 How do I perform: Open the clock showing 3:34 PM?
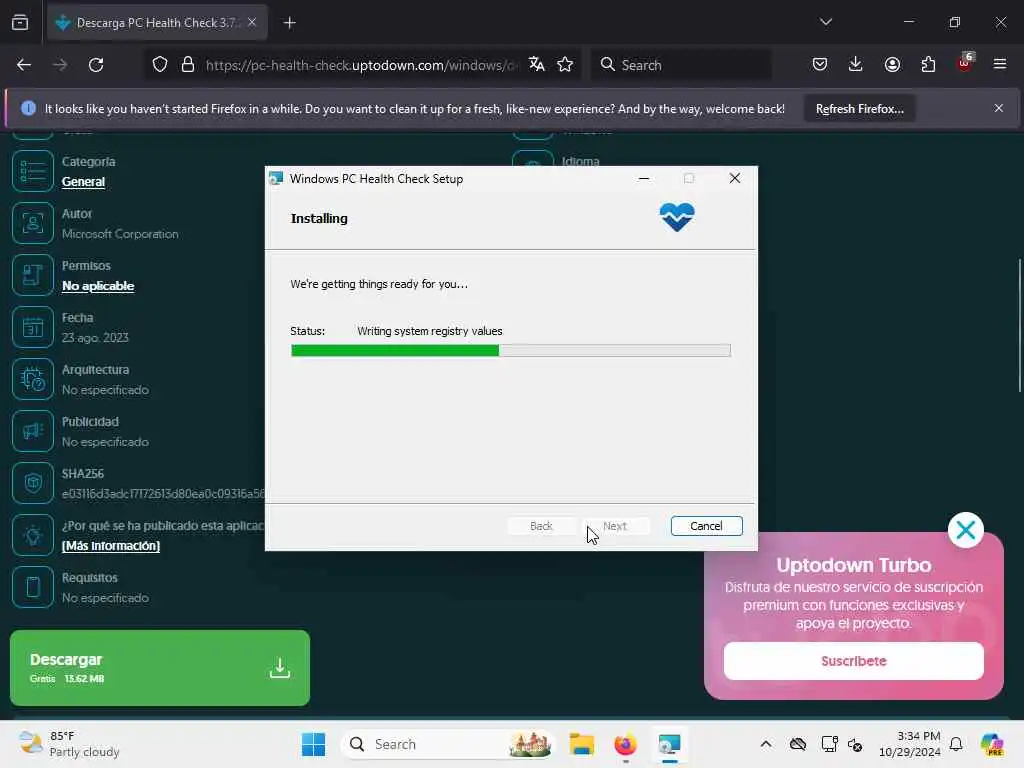910,744
